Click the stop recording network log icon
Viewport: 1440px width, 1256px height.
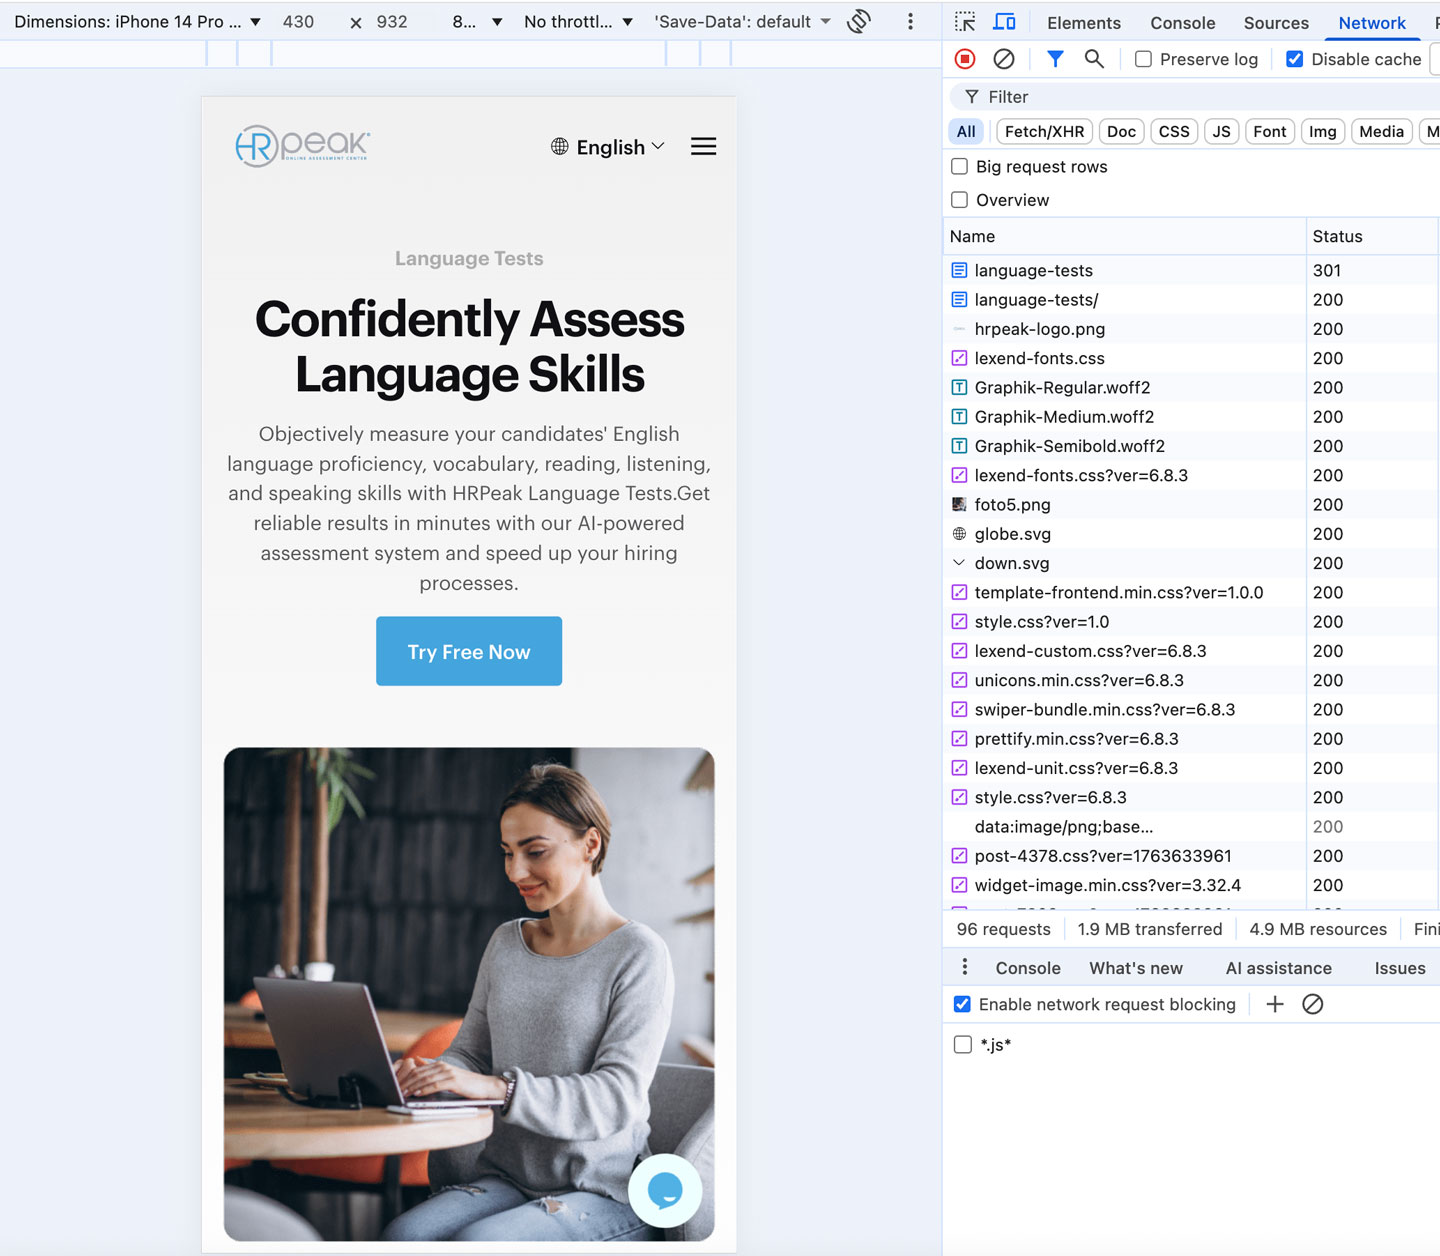click(x=965, y=59)
